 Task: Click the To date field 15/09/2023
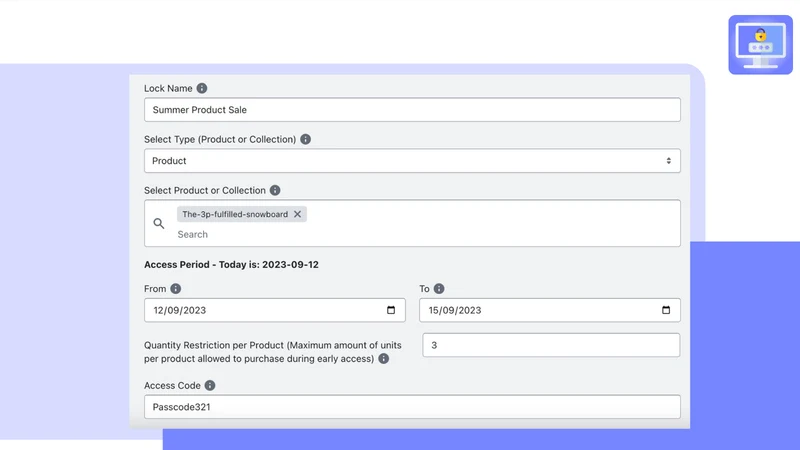tap(549, 310)
